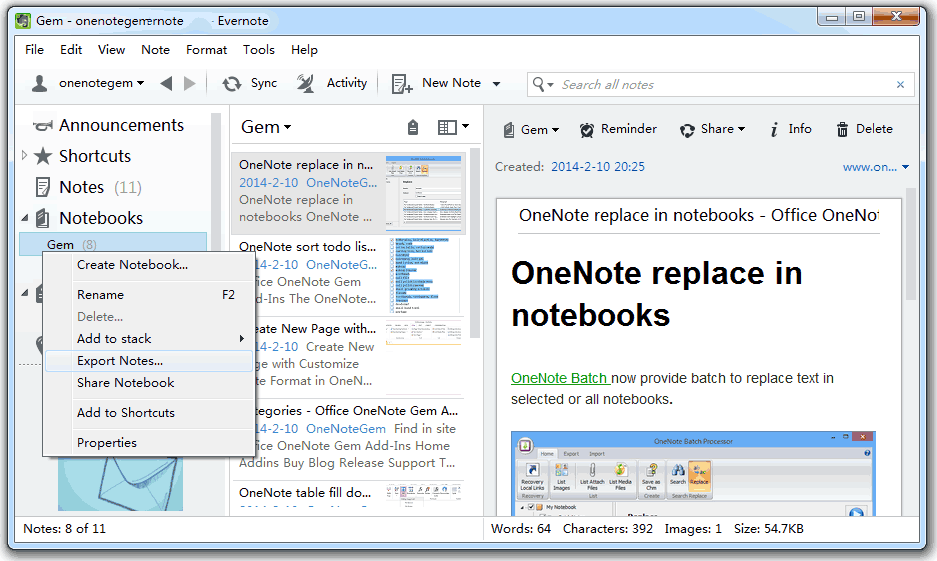Click 'Words: 64' in status bar
The height and width of the screenshot is (561, 937).
(520, 529)
